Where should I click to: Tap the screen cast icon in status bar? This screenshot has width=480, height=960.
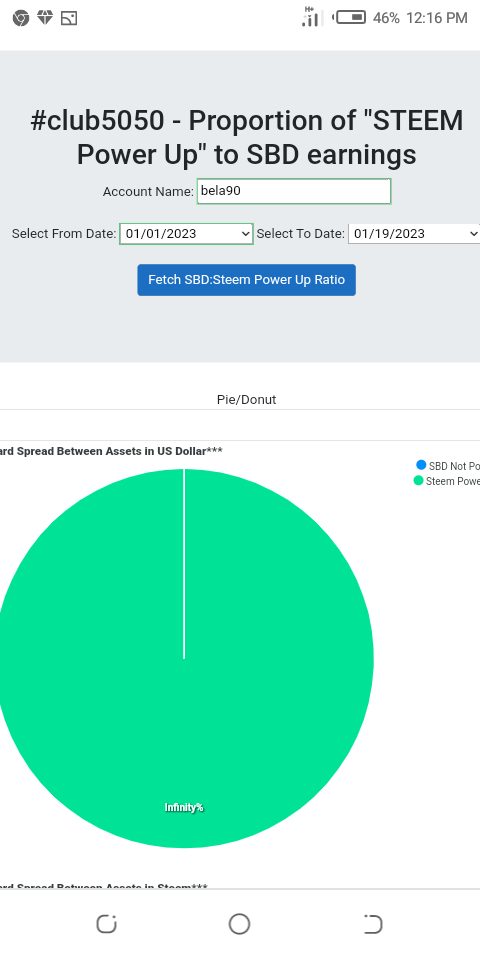coord(69,18)
